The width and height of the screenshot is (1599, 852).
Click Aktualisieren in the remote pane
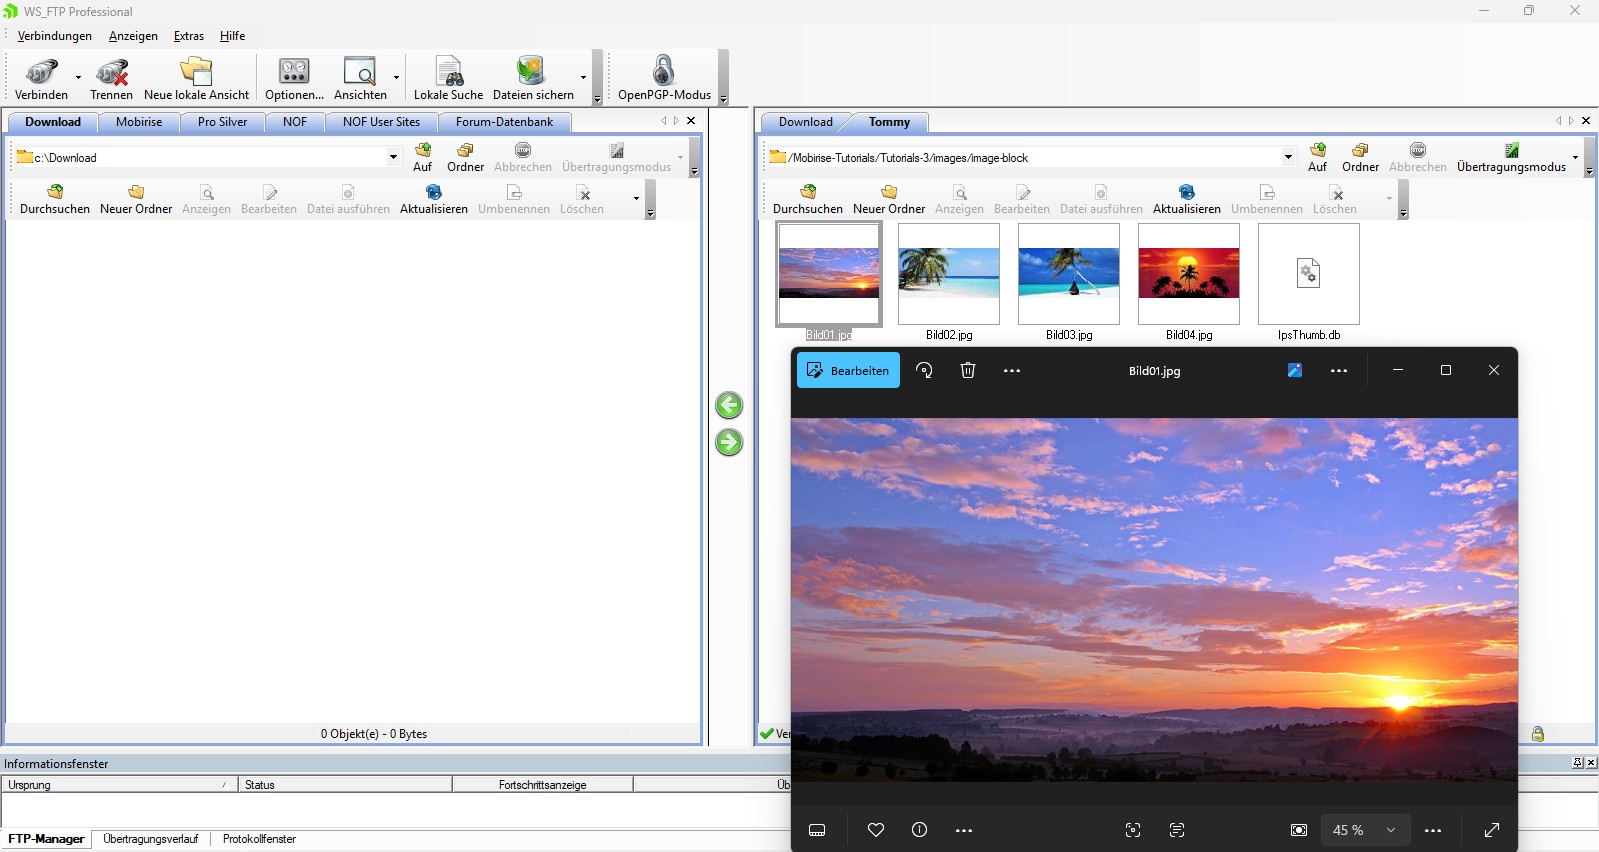pos(1186,198)
